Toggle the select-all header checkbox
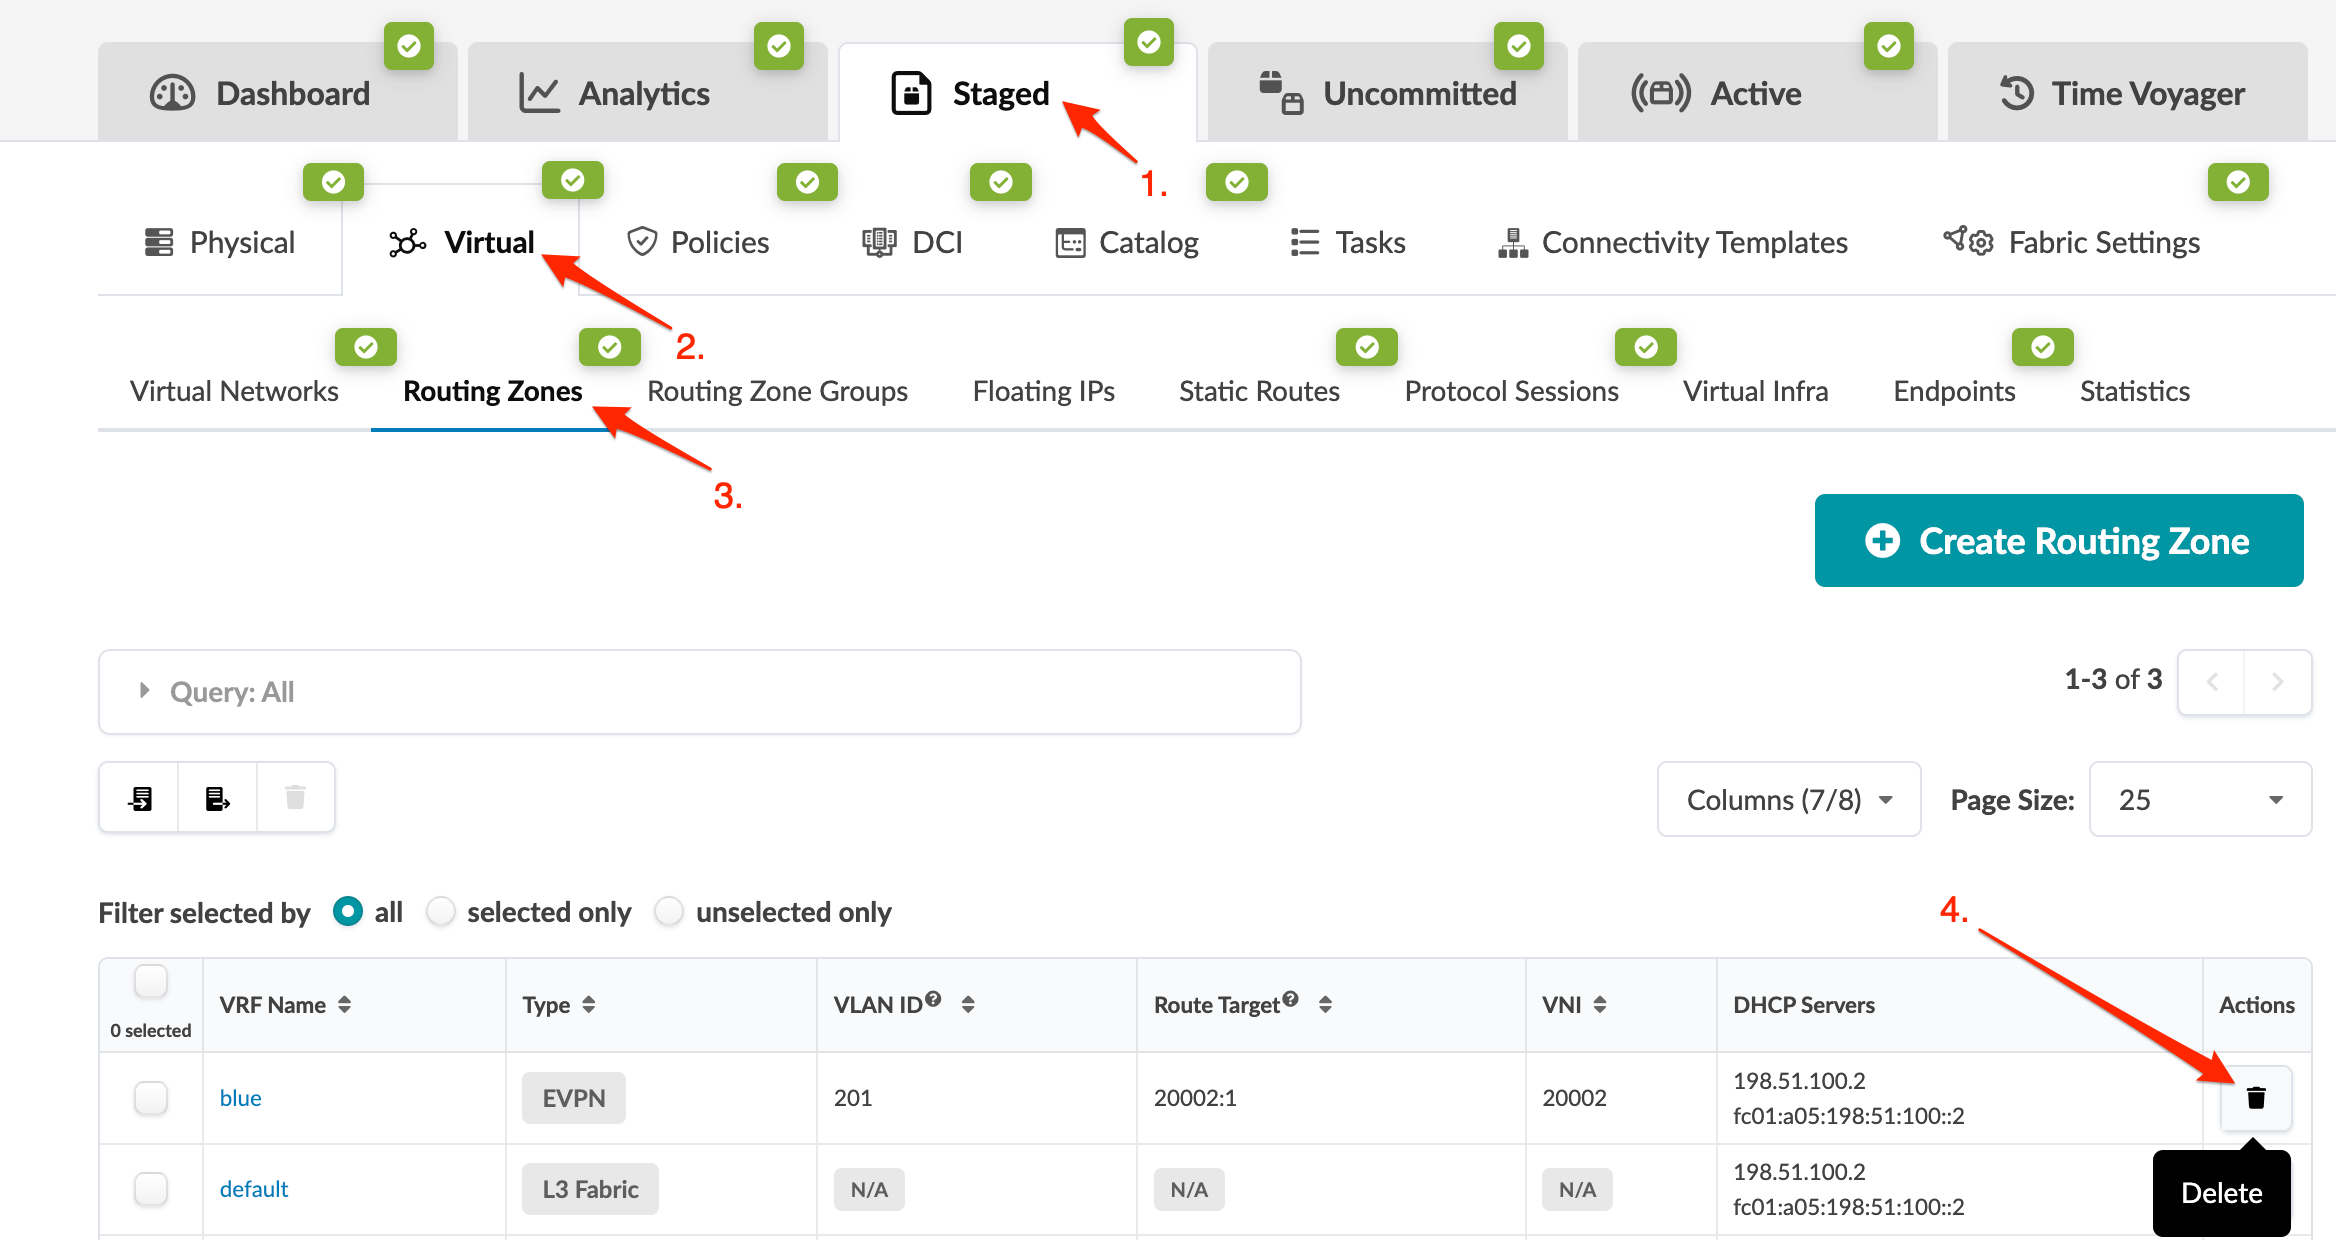 151,982
